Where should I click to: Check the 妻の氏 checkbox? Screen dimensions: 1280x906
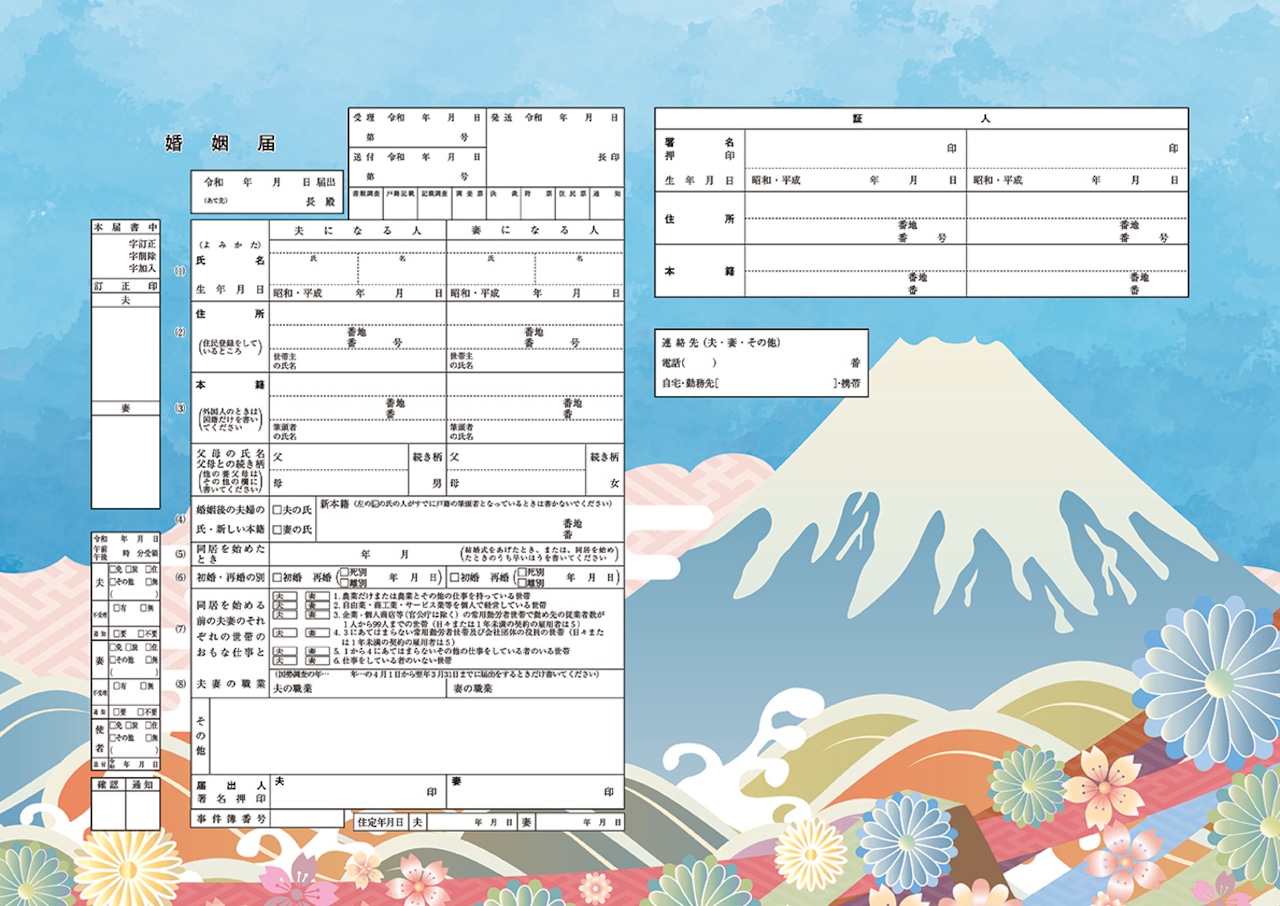point(277,529)
